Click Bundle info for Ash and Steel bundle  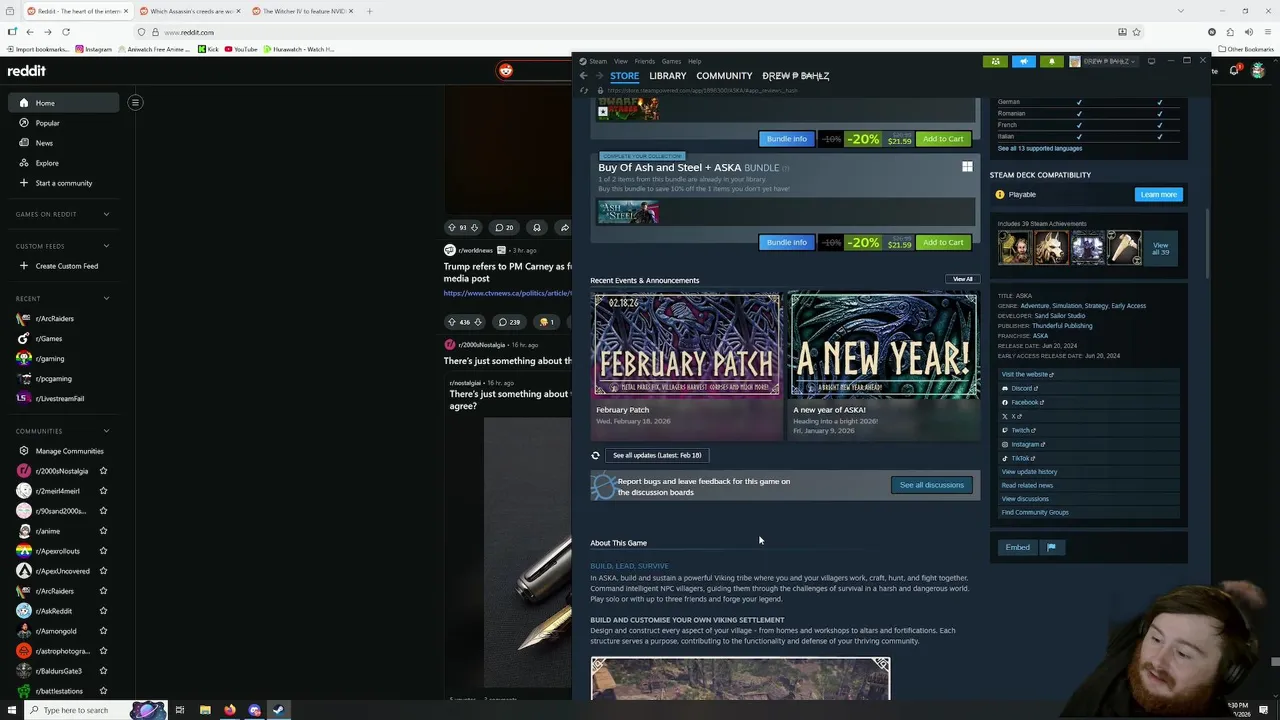786,242
